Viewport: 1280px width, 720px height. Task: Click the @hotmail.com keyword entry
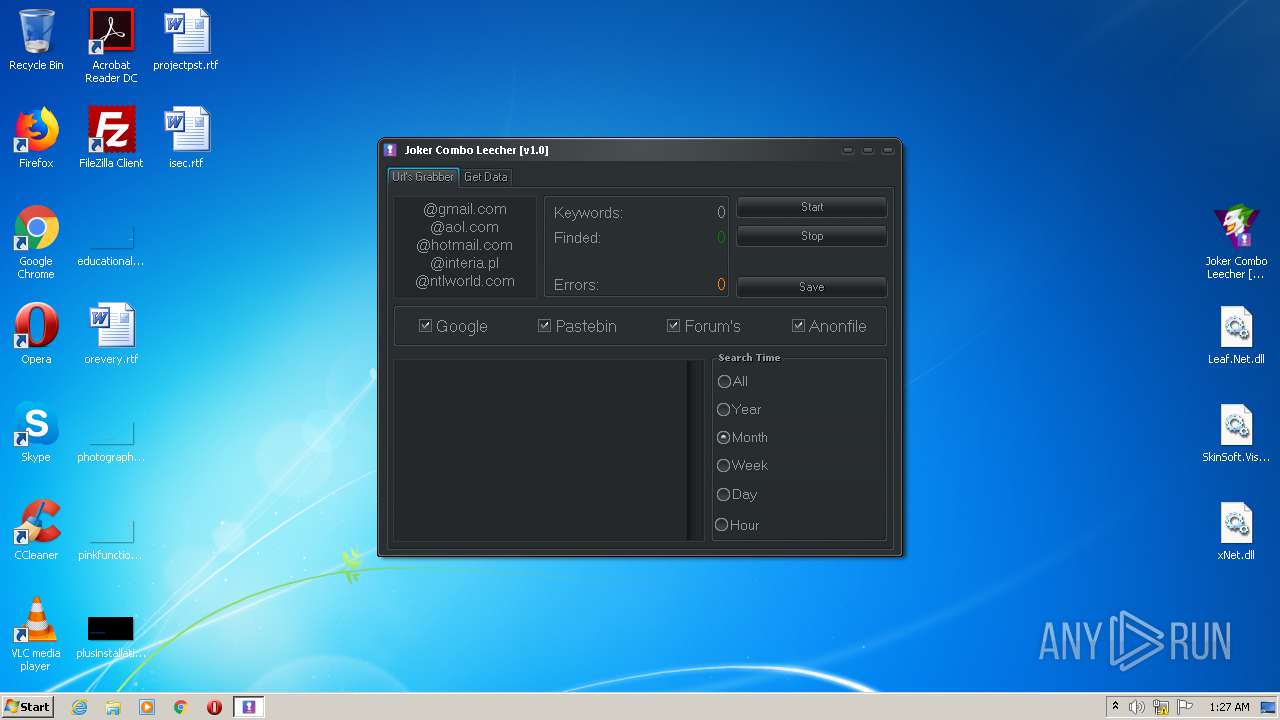[465, 245]
